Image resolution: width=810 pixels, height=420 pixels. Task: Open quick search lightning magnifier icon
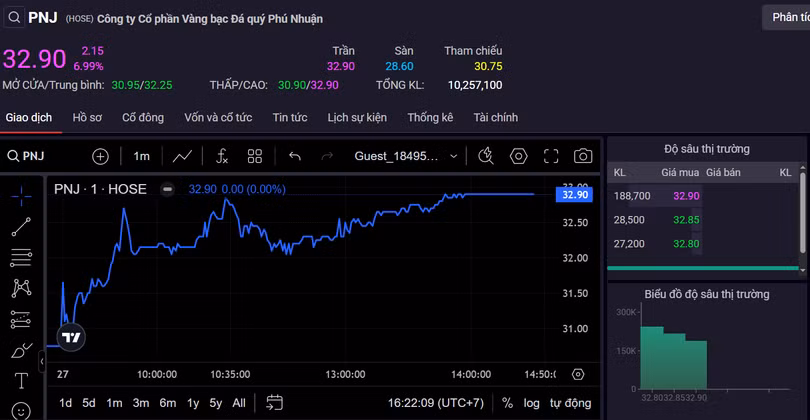tap(486, 156)
